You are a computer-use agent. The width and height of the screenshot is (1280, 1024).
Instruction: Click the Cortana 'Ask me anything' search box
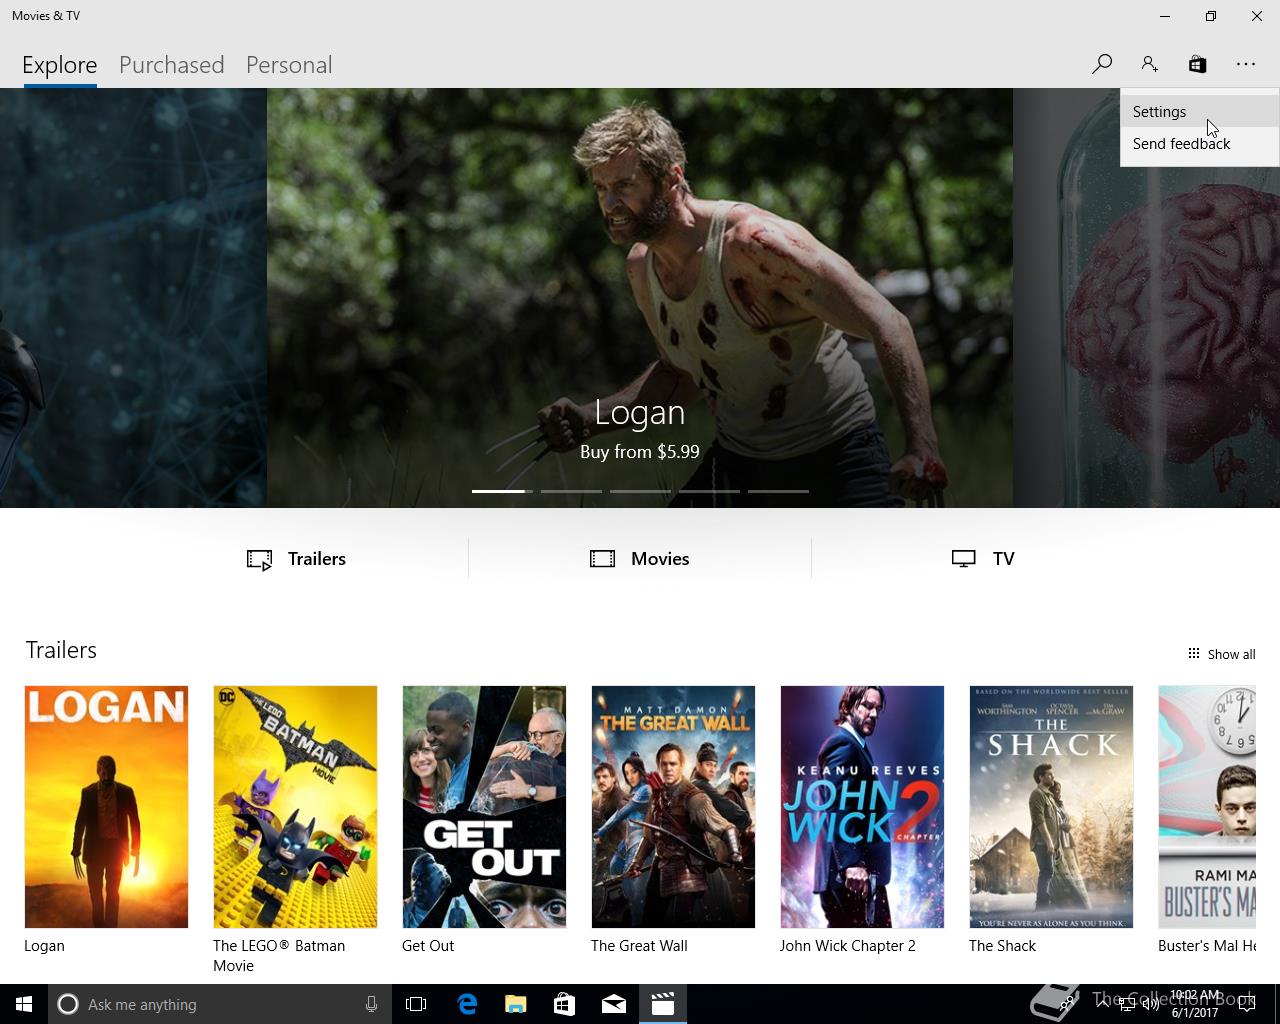point(219,1004)
